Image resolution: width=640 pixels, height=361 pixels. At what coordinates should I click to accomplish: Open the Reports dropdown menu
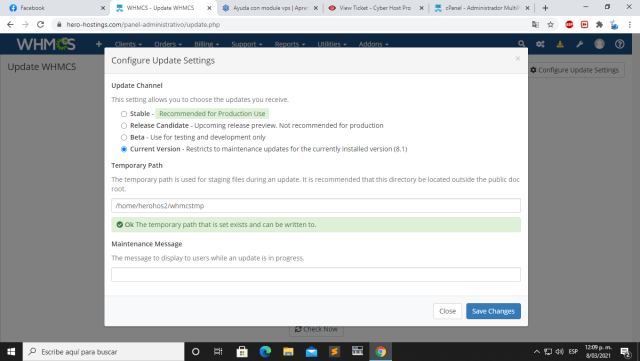tap(290, 44)
